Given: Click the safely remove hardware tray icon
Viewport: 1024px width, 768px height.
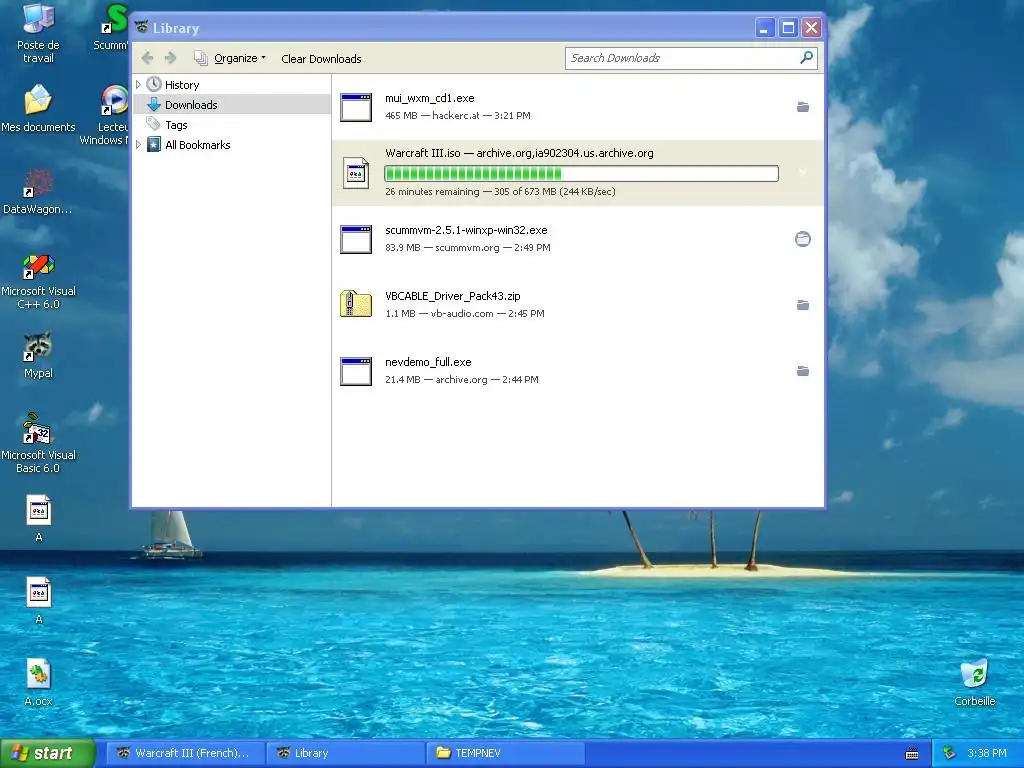Looking at the screenshot, I should point(950,754).
